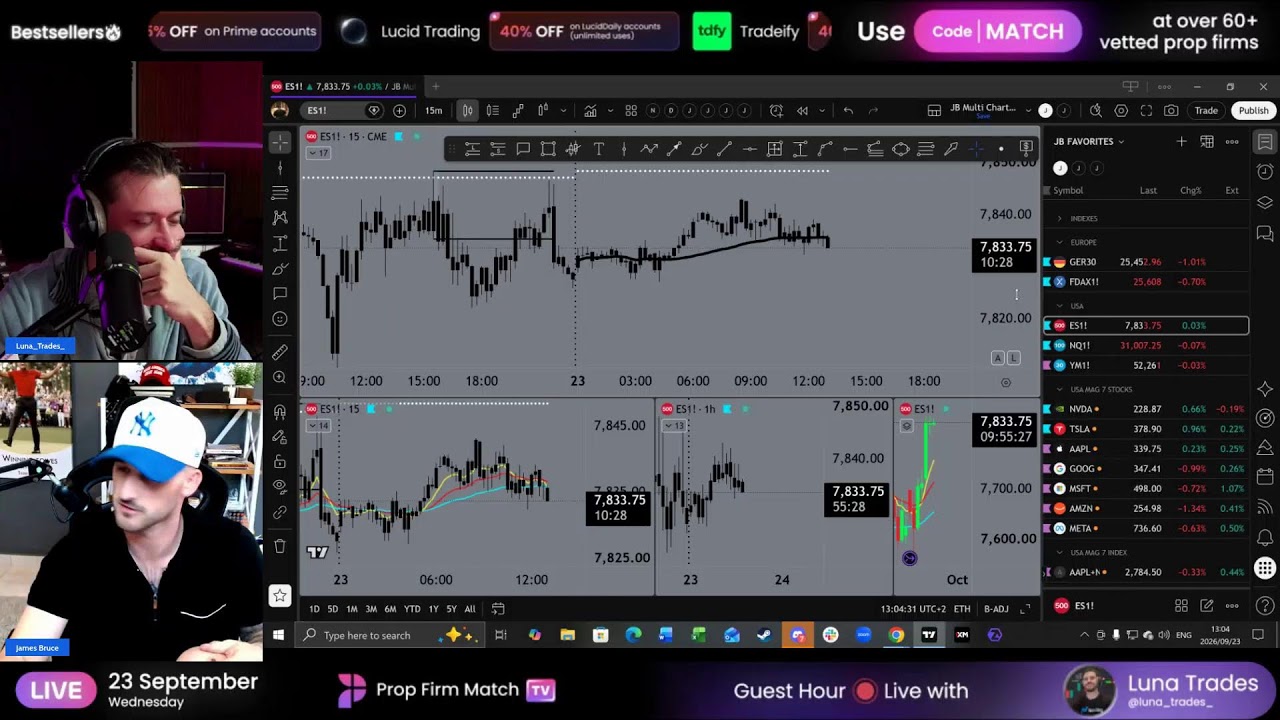Image resolution: width=1280 pixels, height=720 pixels.
Task: Add a symbol to the JB Favorites watchlist
Action: [x=1181, y=142]
